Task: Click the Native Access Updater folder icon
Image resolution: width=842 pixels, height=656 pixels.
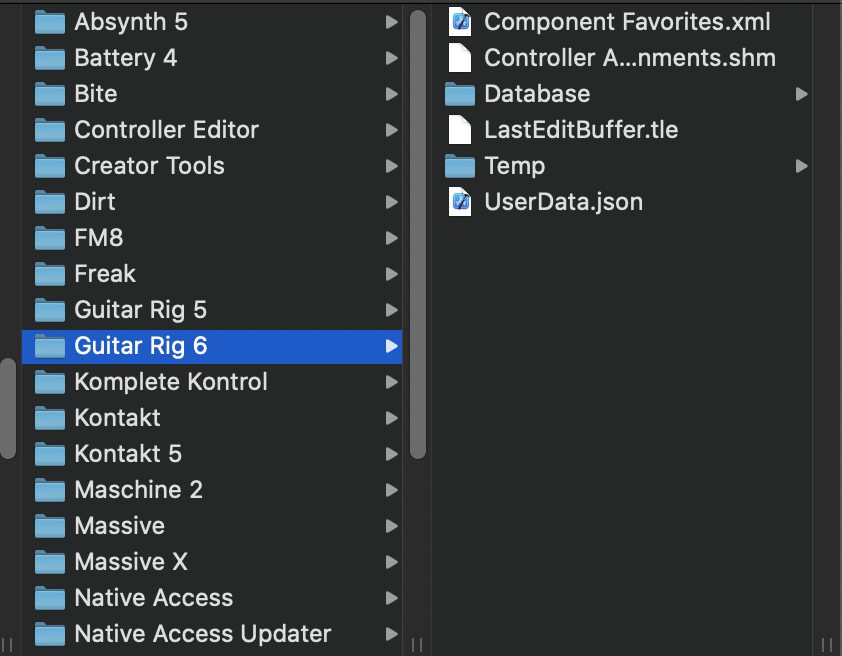Action: (50, 634)
